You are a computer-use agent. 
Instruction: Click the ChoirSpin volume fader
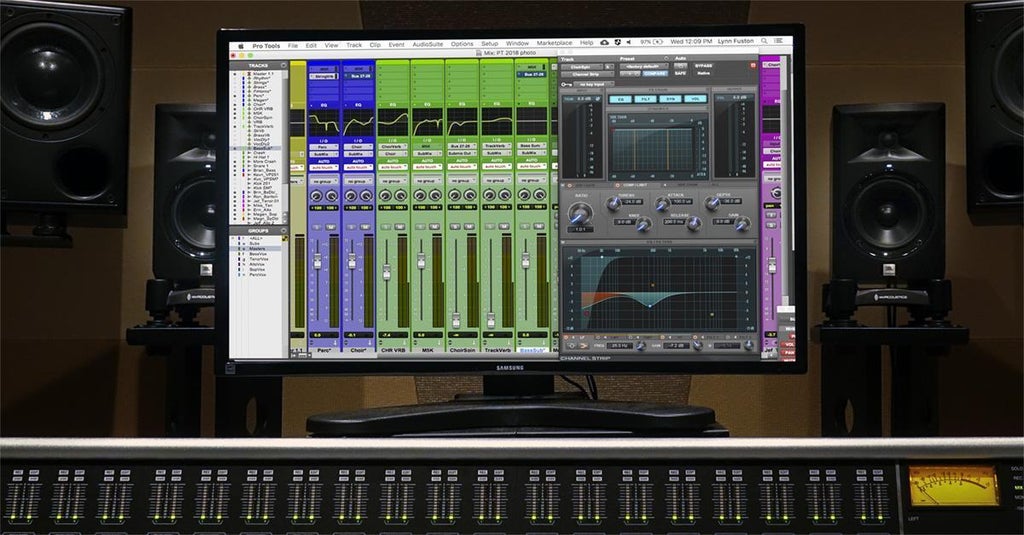[x=456, y=320]
